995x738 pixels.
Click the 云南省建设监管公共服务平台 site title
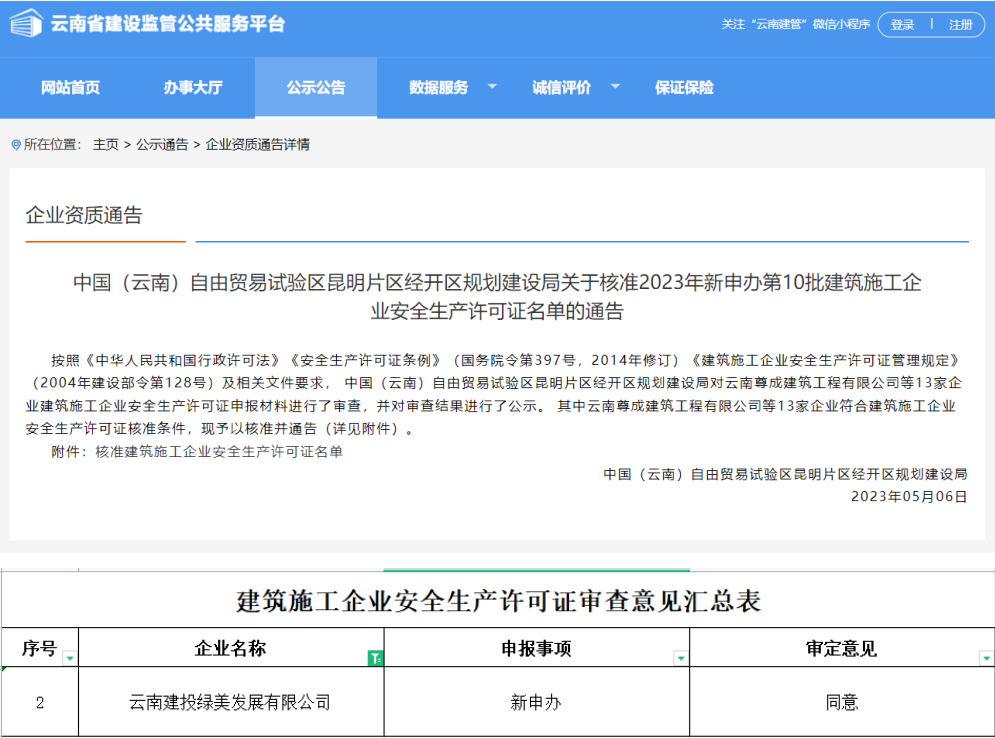(168, 24)
